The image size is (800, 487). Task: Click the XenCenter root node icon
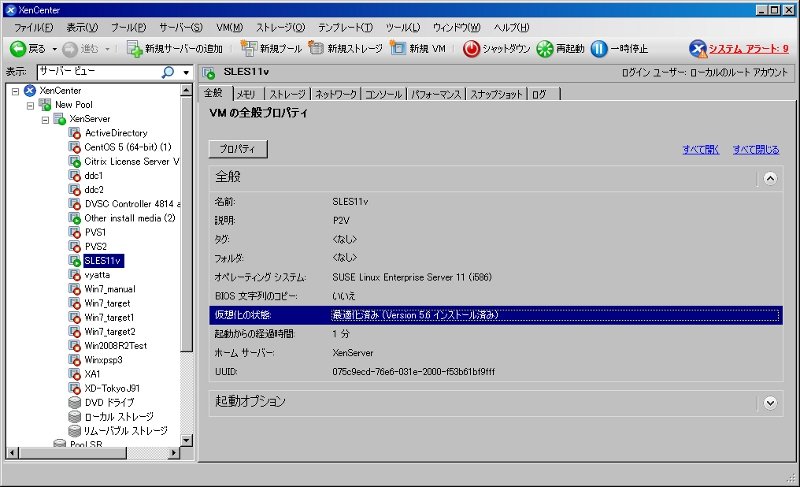click(30, 91)
